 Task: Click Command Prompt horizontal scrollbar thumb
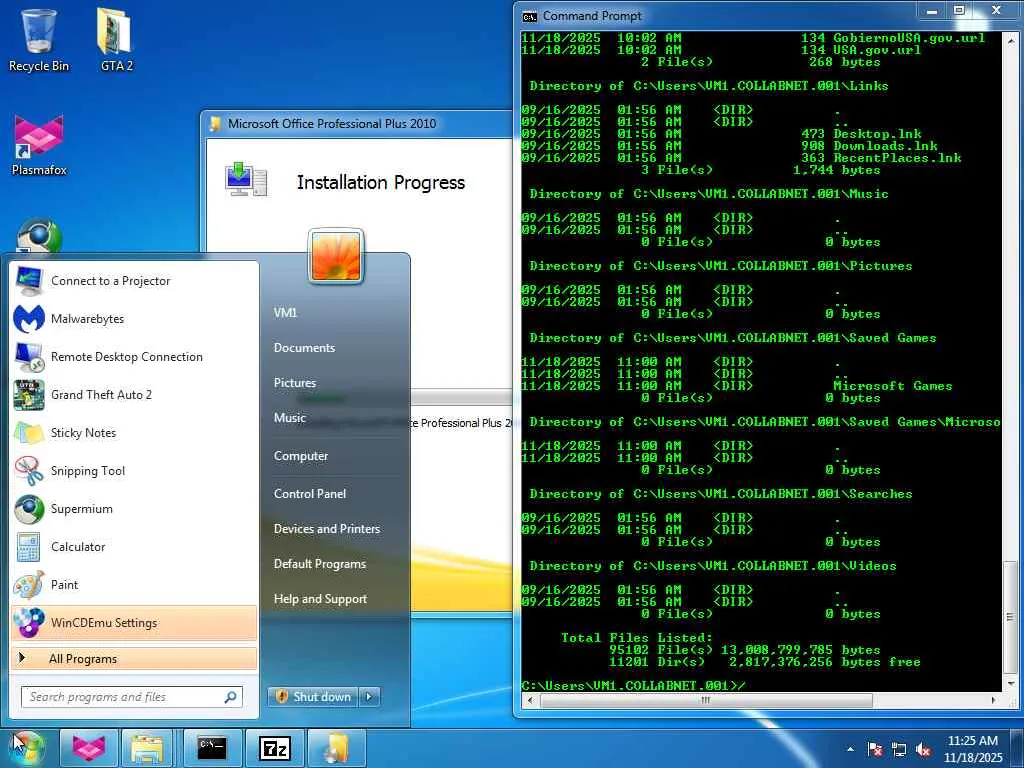707,700
